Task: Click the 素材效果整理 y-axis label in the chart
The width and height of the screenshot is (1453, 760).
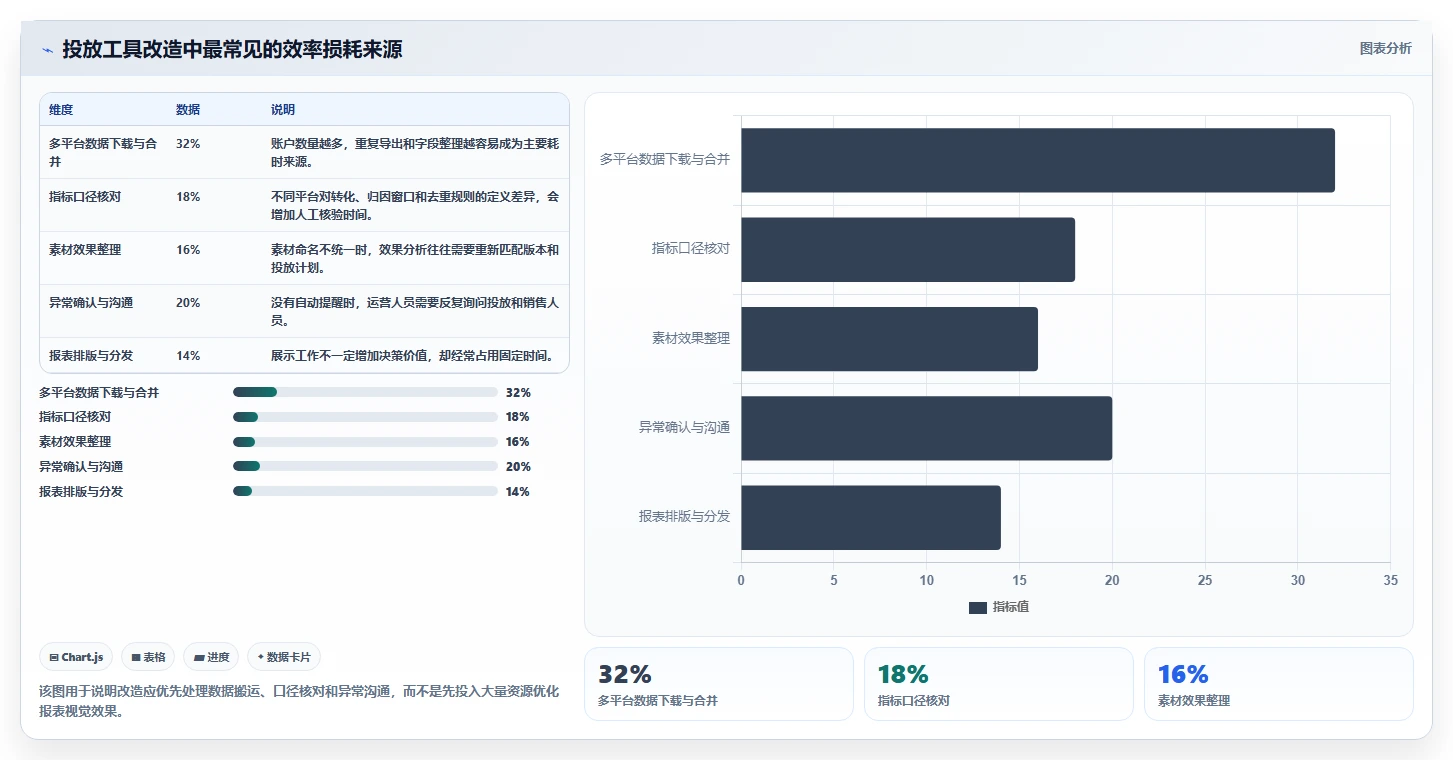Action: [x=691, y=338]
